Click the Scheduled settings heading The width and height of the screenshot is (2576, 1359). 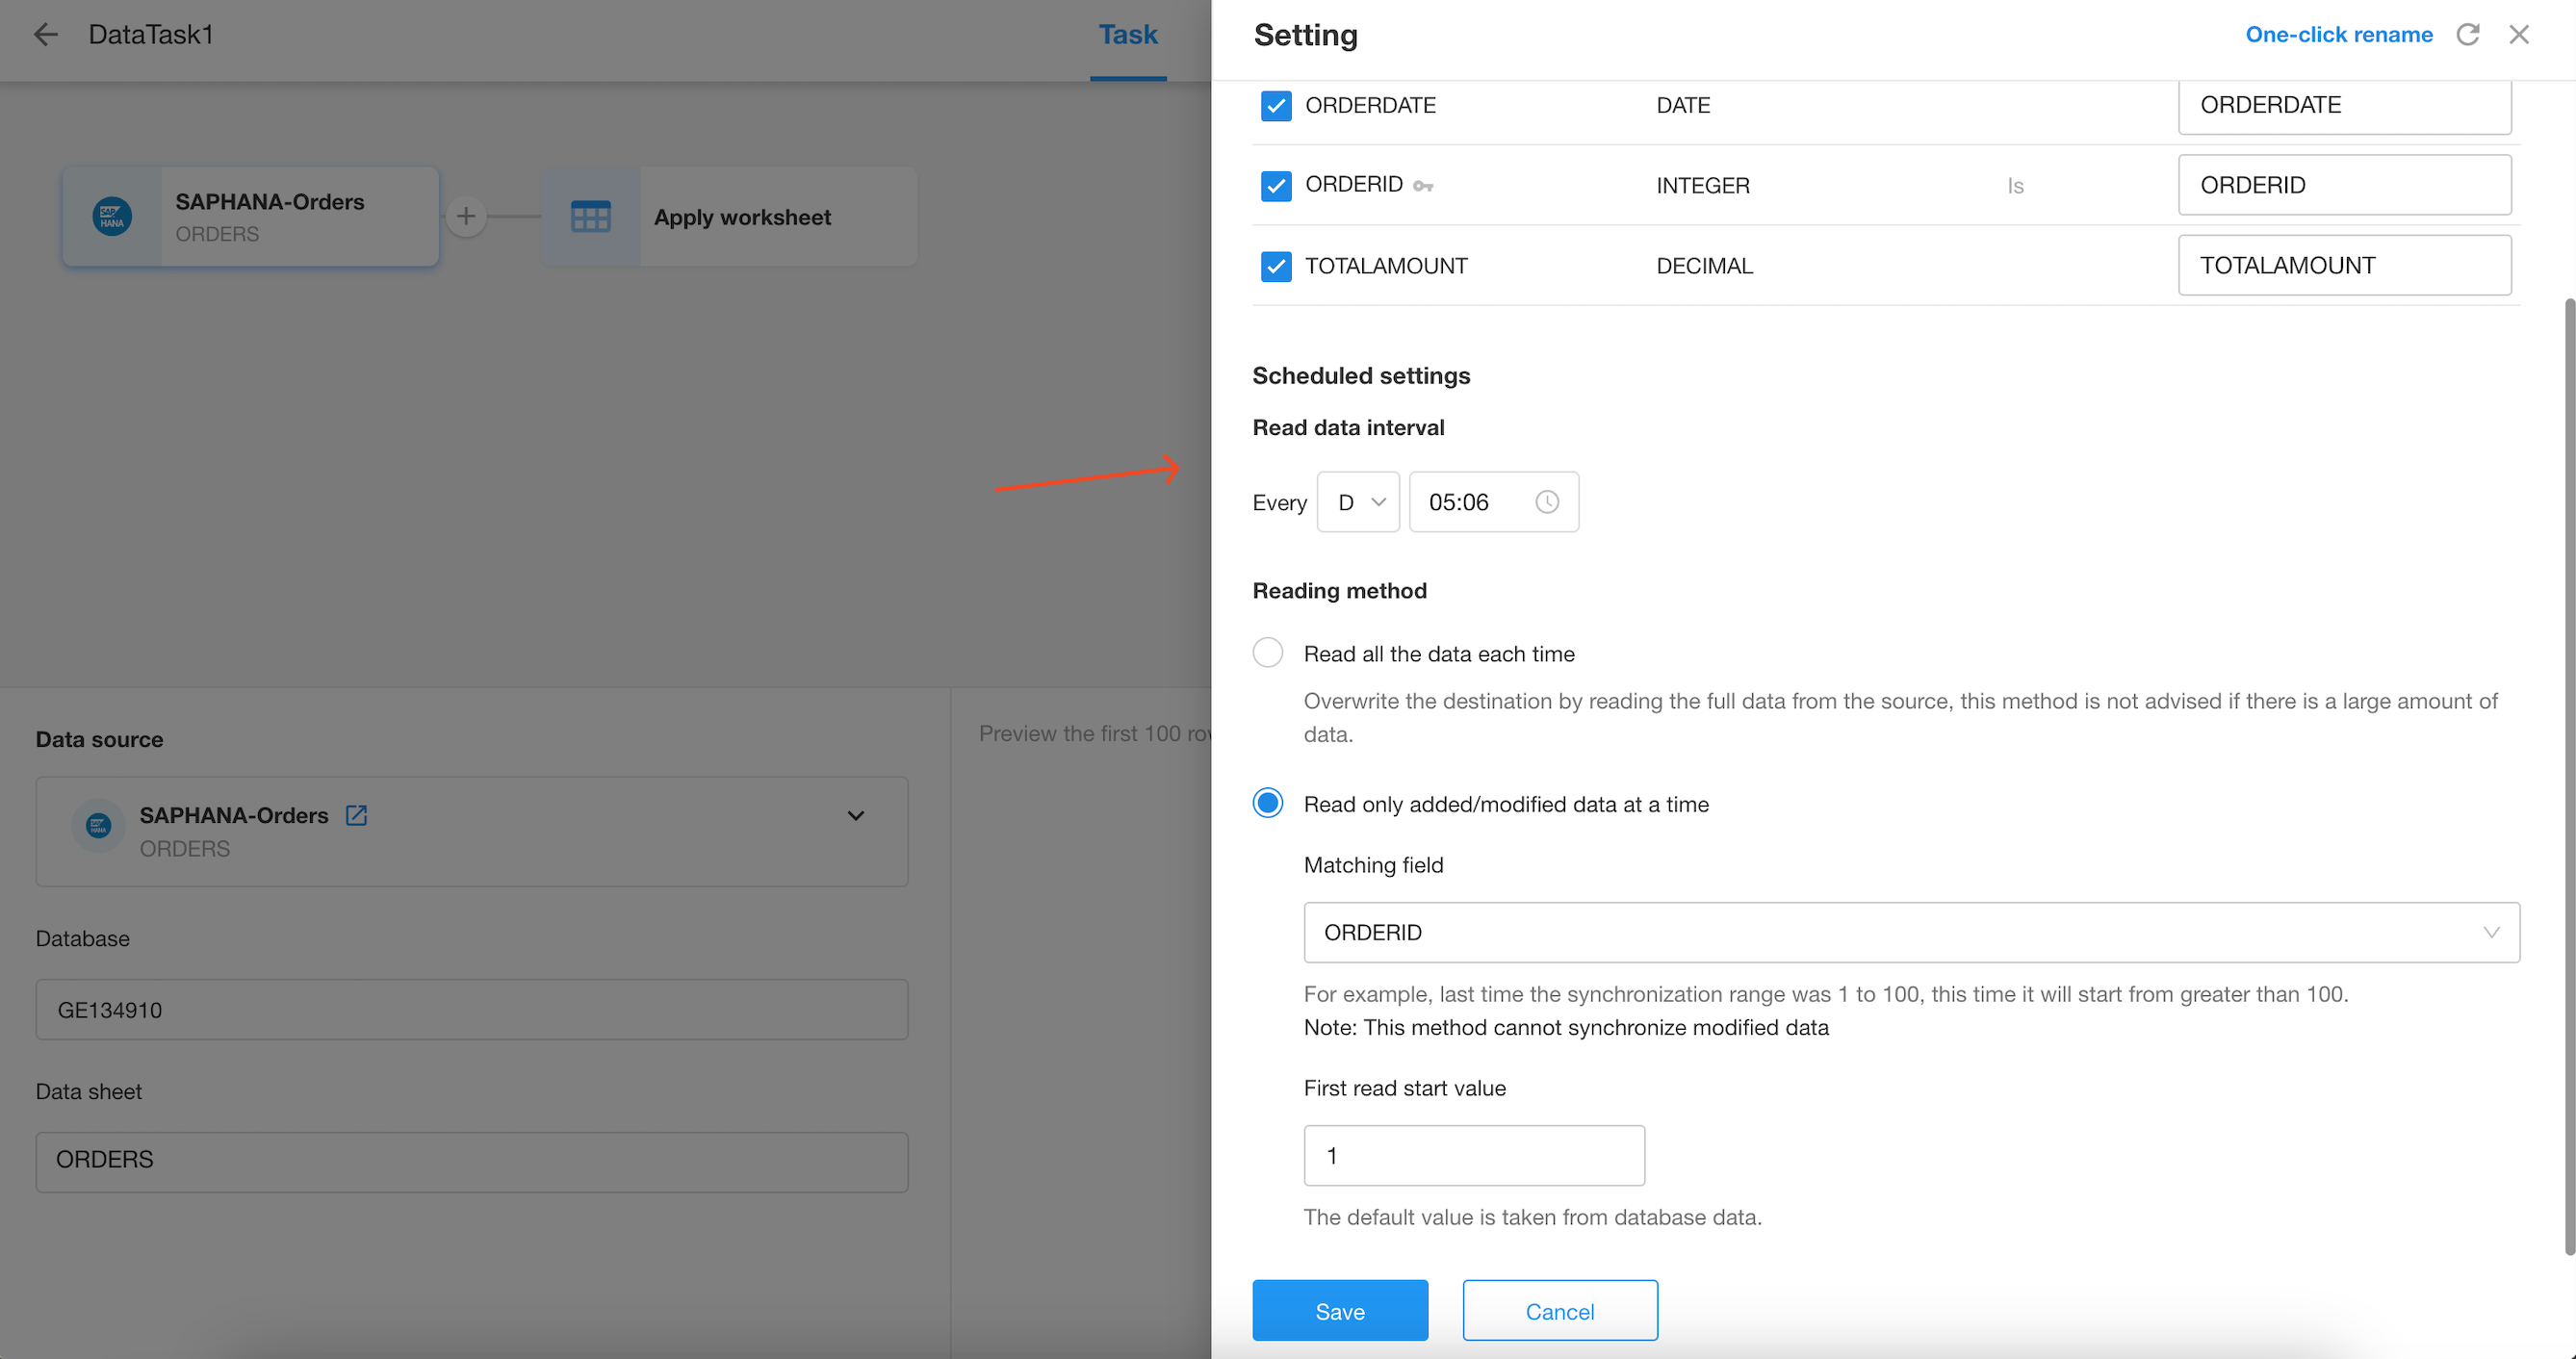1361,376
